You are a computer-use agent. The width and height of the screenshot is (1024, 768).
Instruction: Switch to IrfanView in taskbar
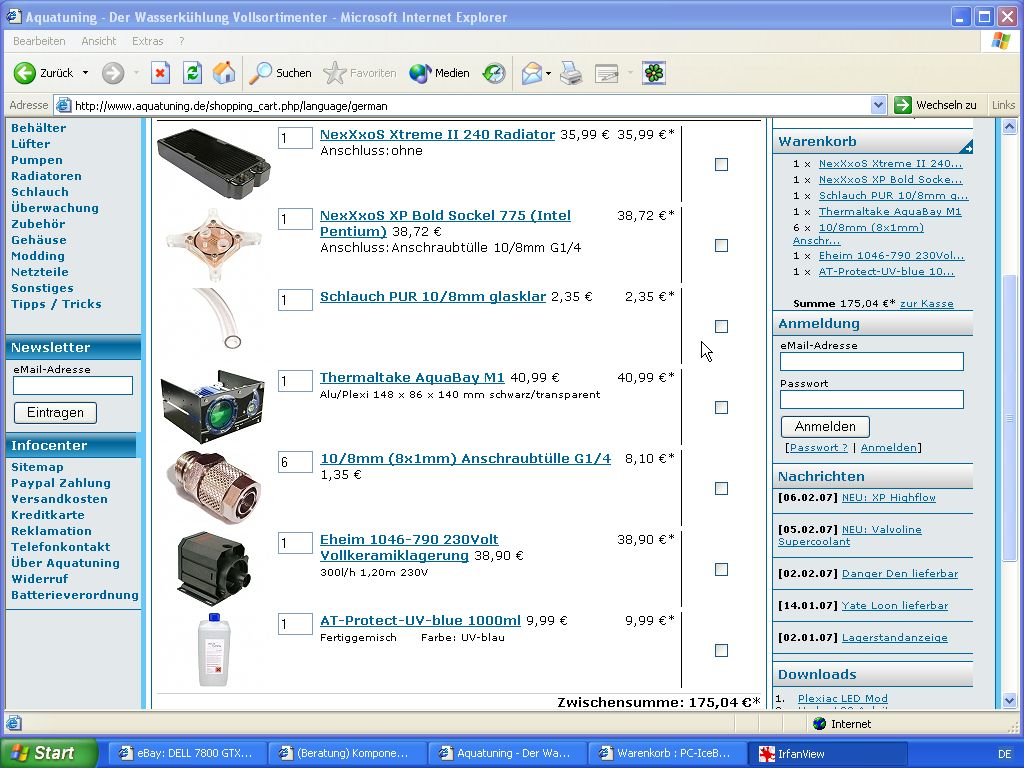(x=828, y=753)
